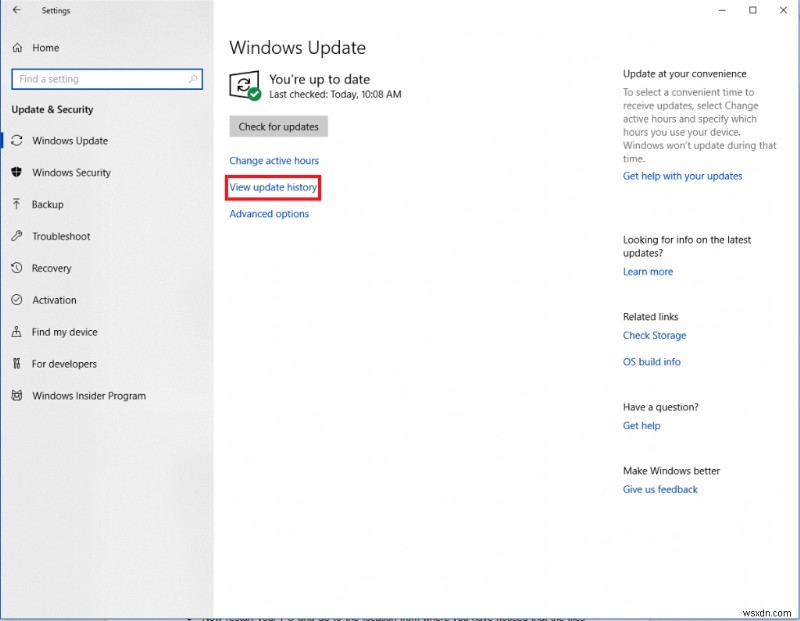Open Advanced options

click(268, 213)
